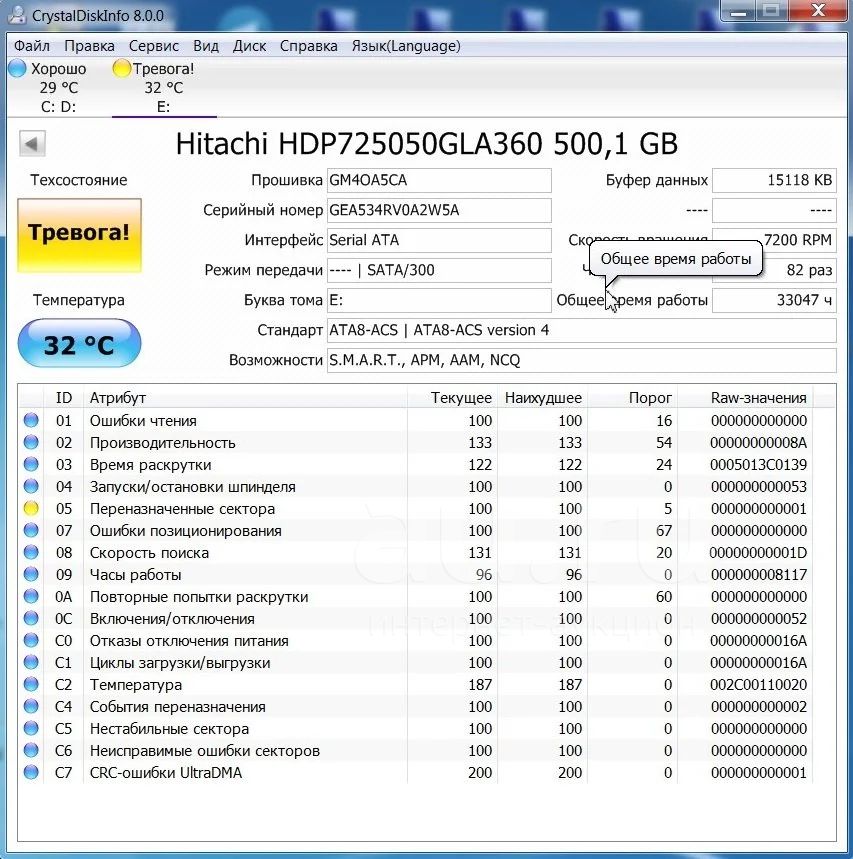Click status icon for Повторные попытки раскрутки

31,596
